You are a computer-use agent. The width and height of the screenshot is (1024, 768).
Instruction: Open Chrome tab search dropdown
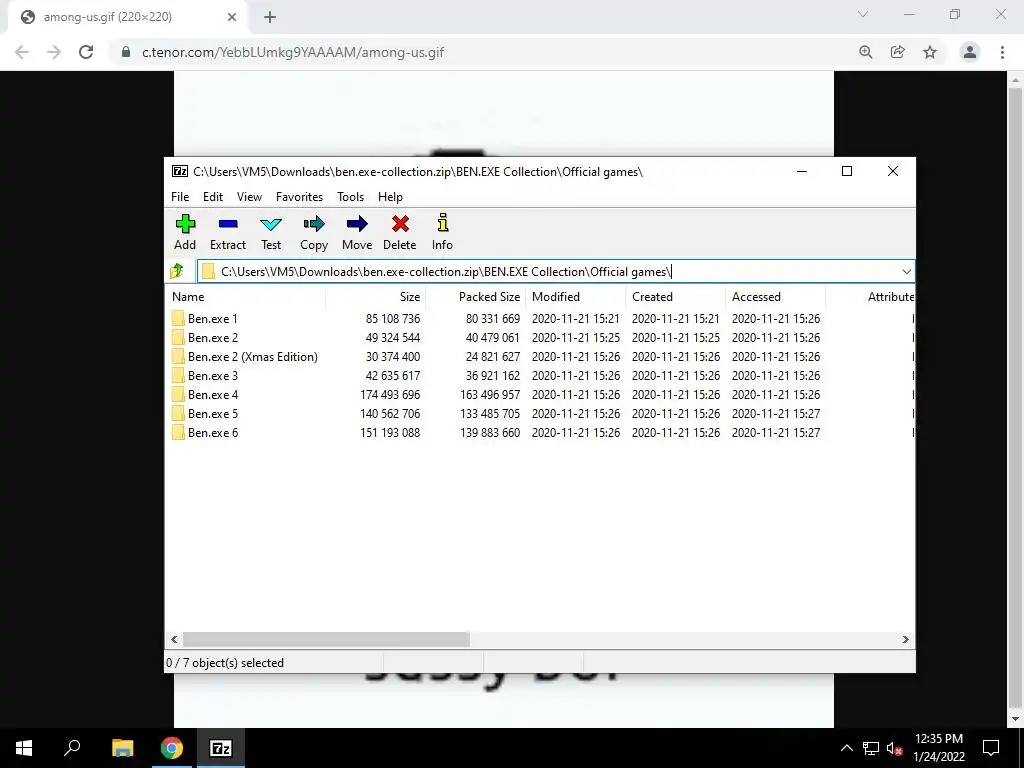coord(863,14)
